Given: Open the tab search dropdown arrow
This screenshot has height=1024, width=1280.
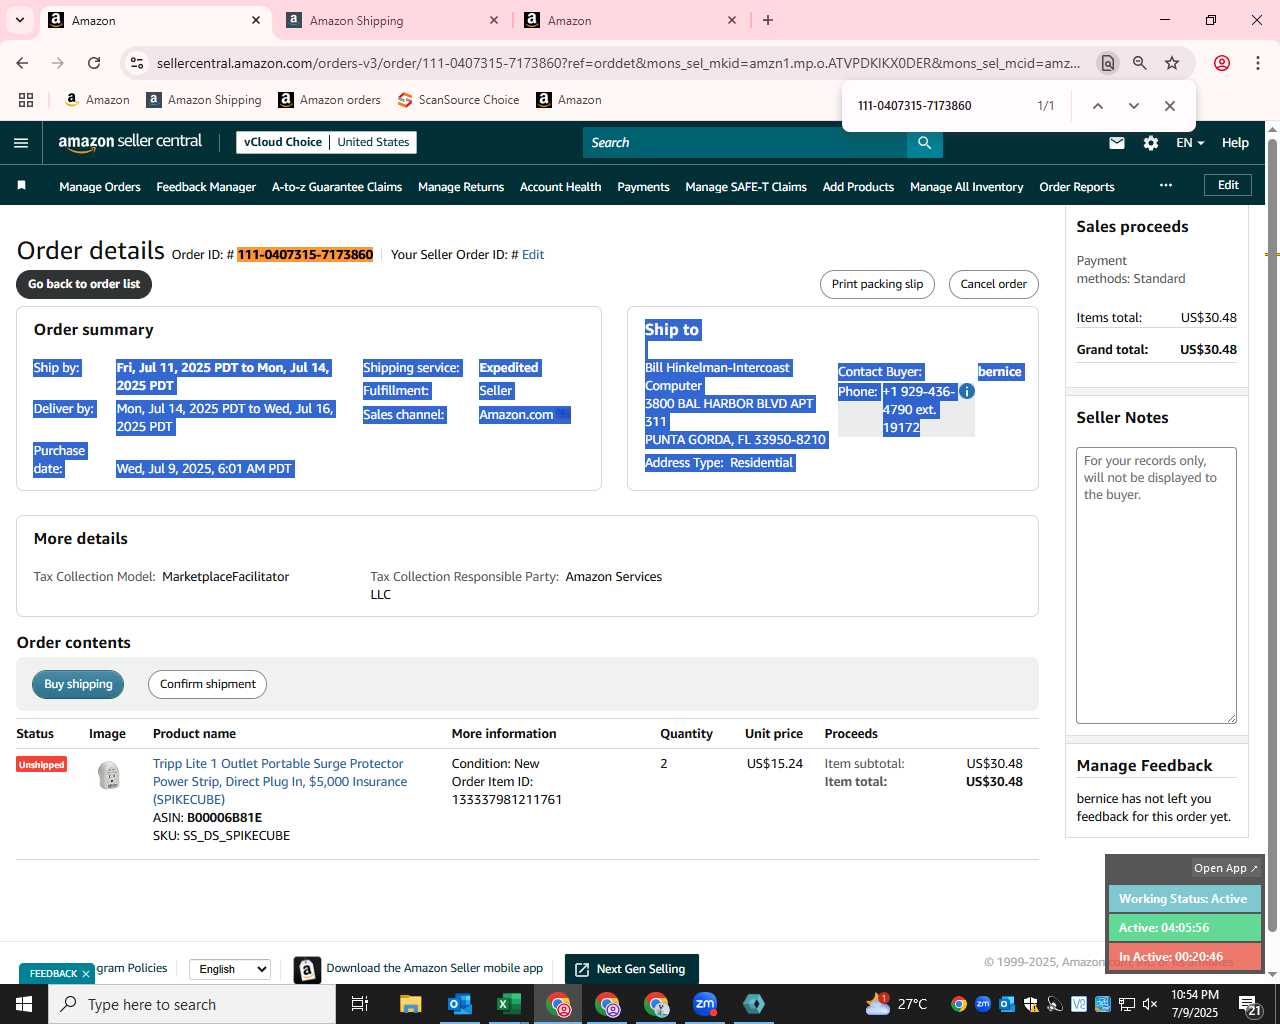Looking at the screenshot, I should [x=19, y=20].
